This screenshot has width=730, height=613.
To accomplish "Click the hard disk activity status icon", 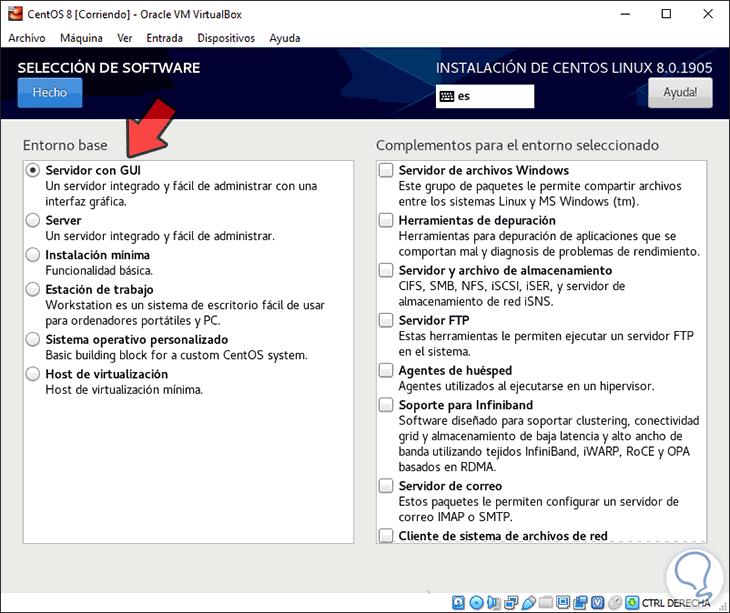I will [x=458, y=603].
